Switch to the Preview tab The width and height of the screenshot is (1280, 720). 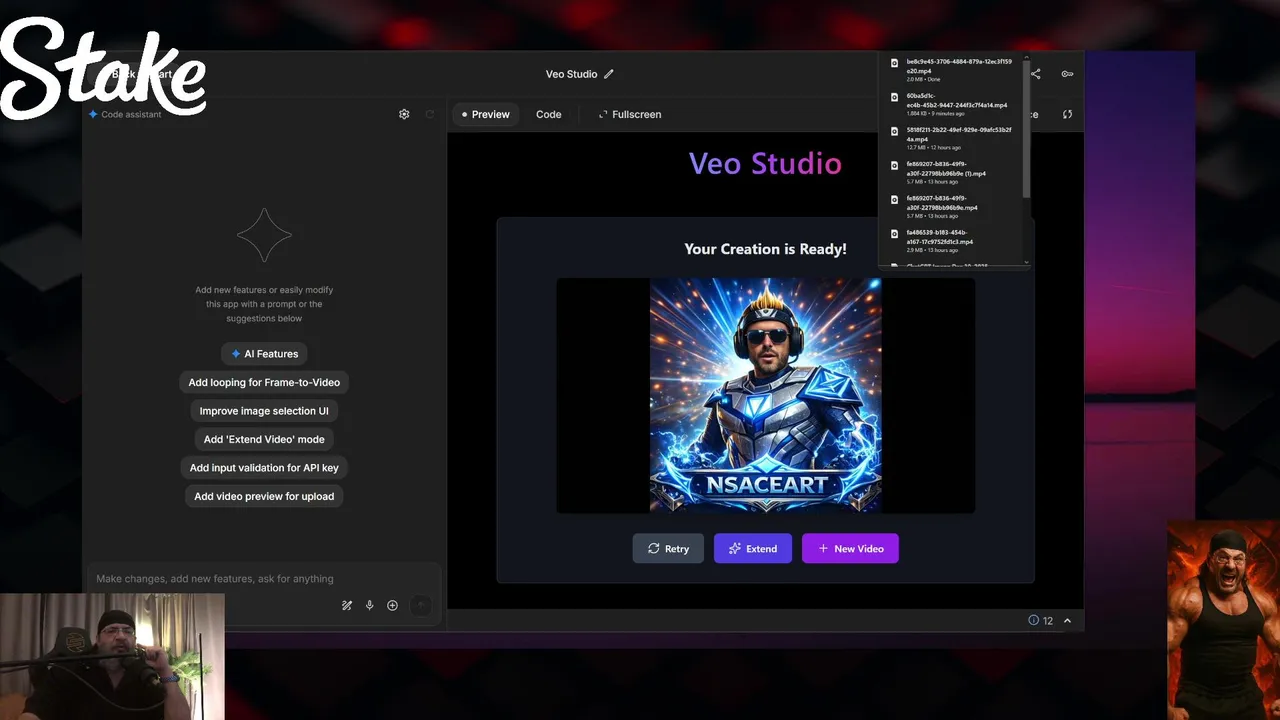coord(486,114)
